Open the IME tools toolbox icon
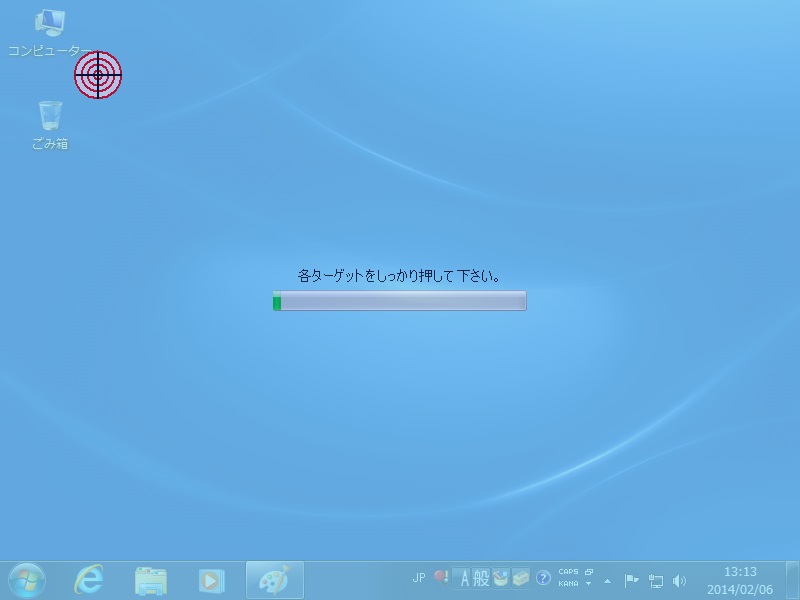The height and width of the screenshot is (600, 800). [x=521, y=578]
